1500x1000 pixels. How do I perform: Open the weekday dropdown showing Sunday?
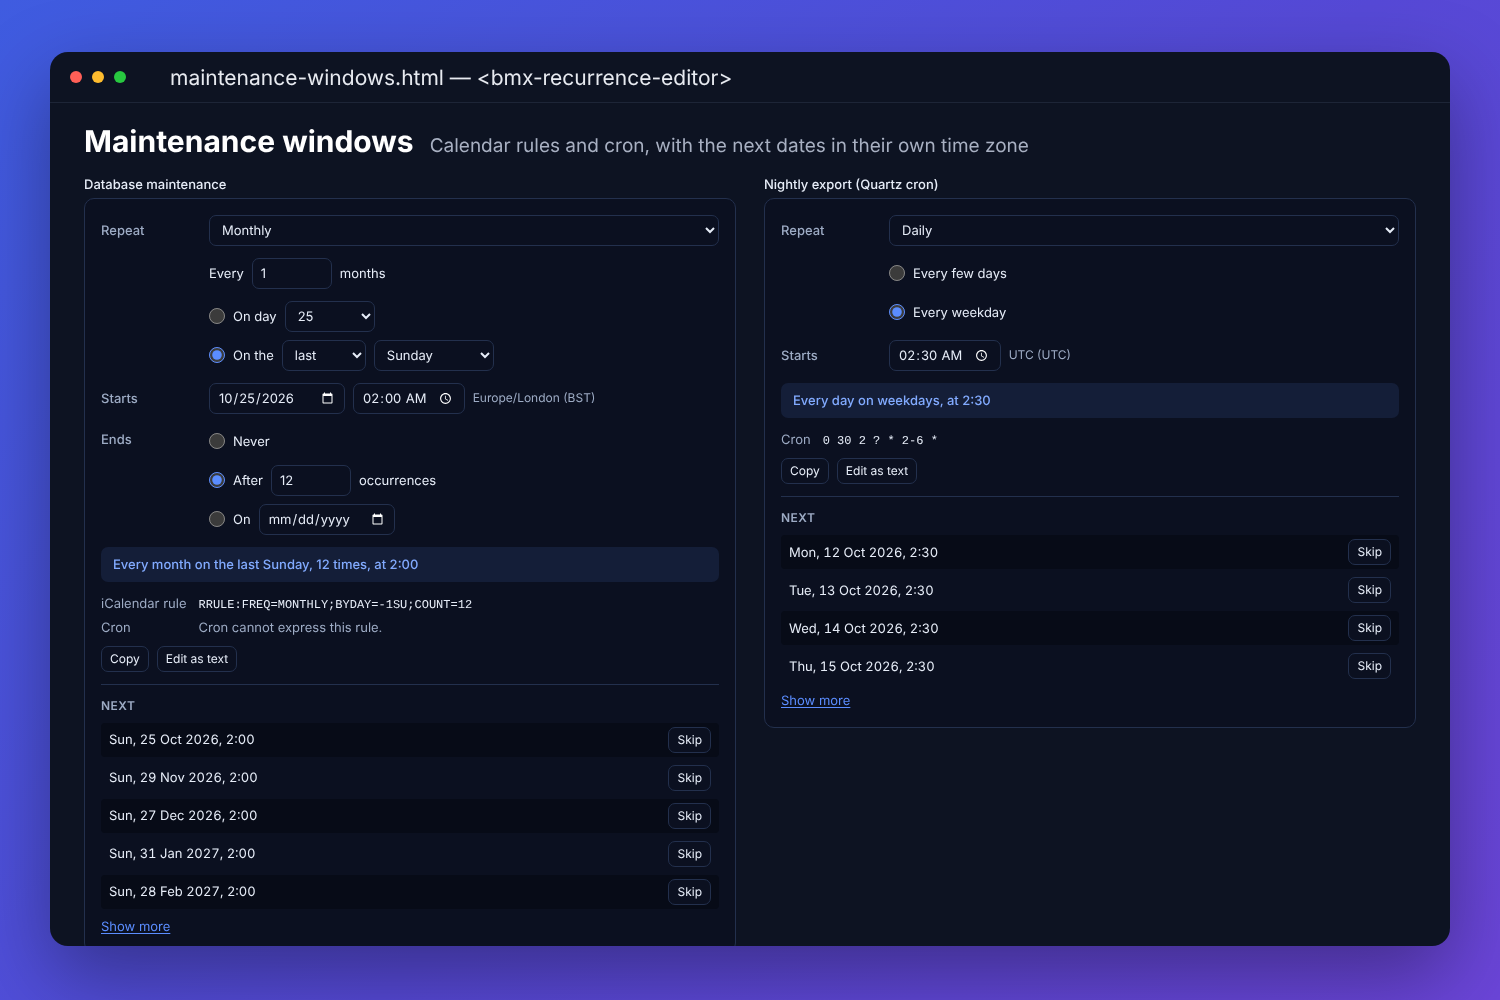click(x=434, y=355)
